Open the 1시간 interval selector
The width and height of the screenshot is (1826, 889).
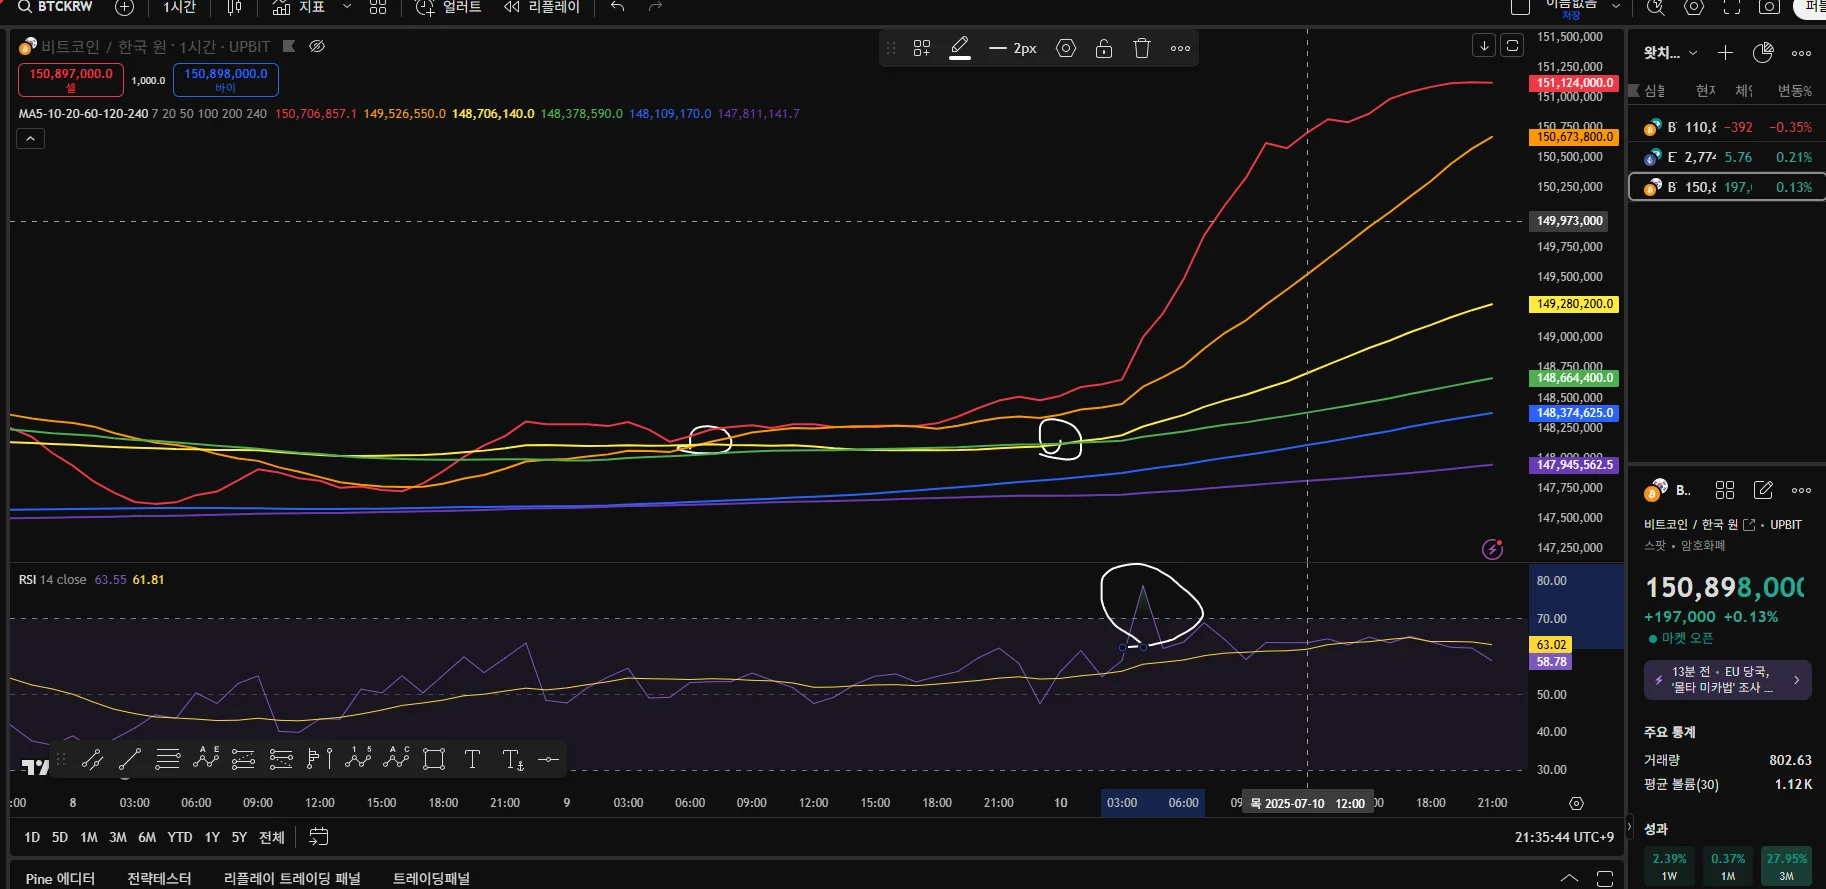(x=180, y=7)
